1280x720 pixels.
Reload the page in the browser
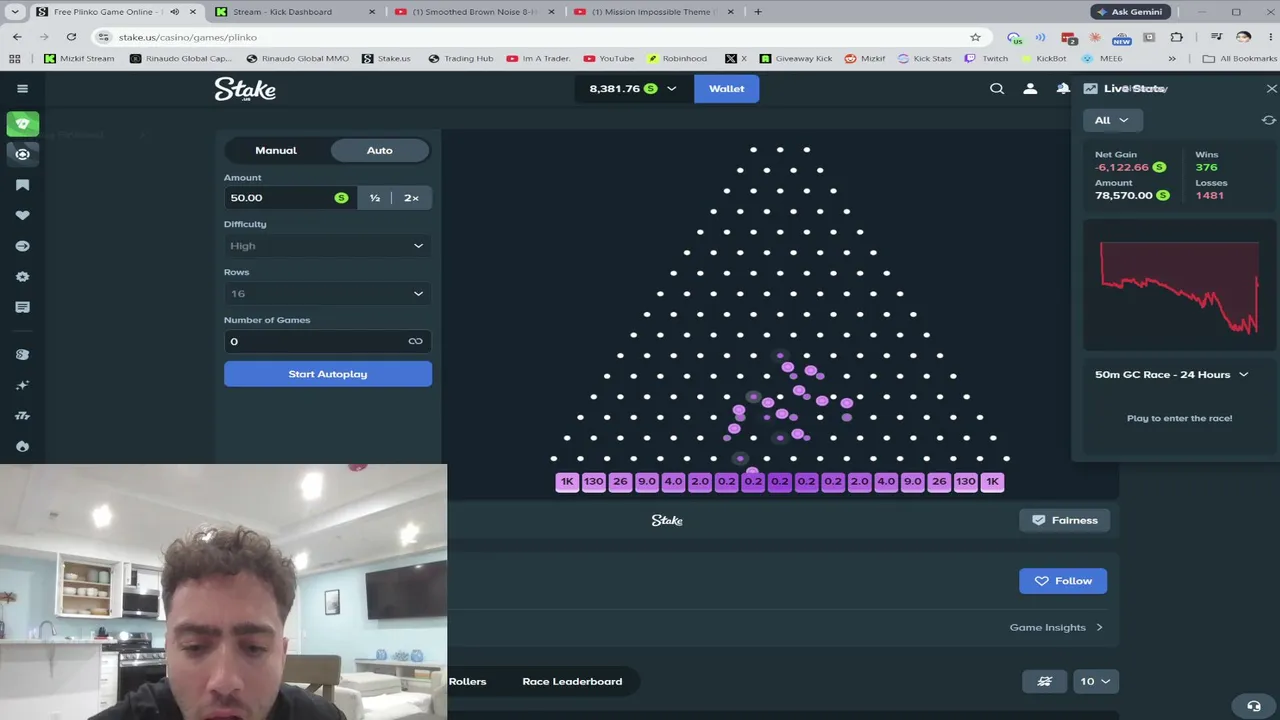[x=71, y=37]
